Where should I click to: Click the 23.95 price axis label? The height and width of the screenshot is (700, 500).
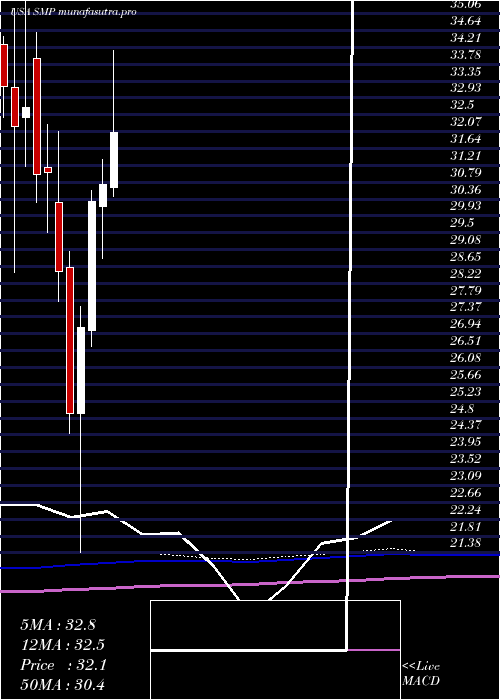[466, 442]
